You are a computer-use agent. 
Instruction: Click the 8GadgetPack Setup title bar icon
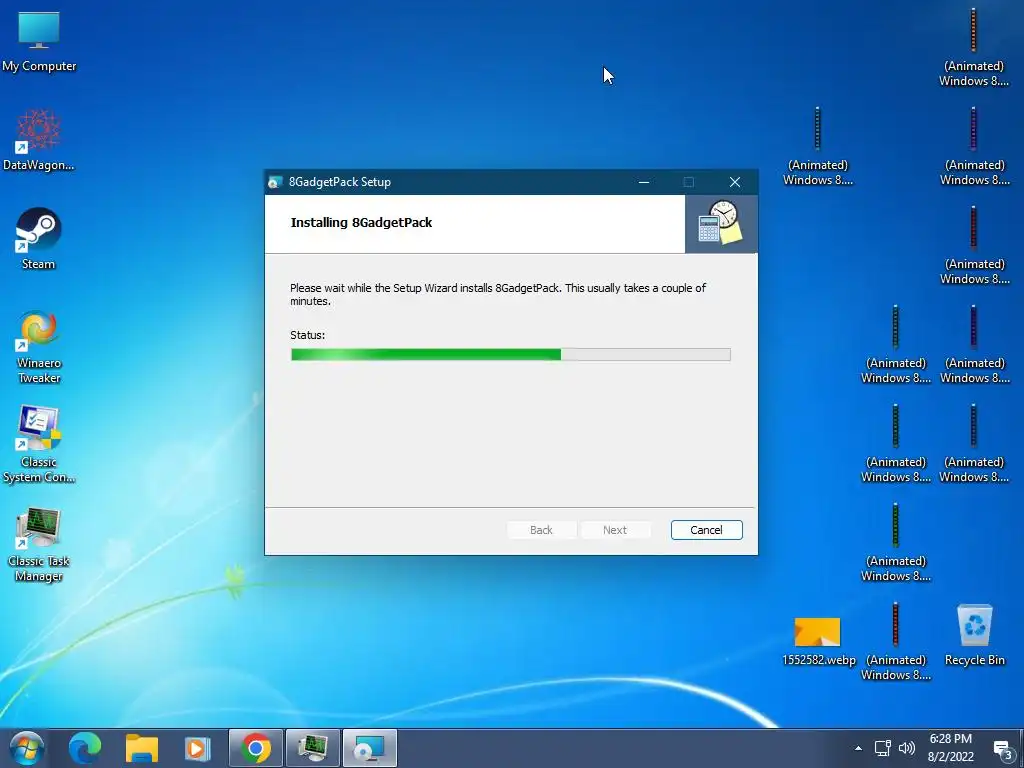point(275,182)
